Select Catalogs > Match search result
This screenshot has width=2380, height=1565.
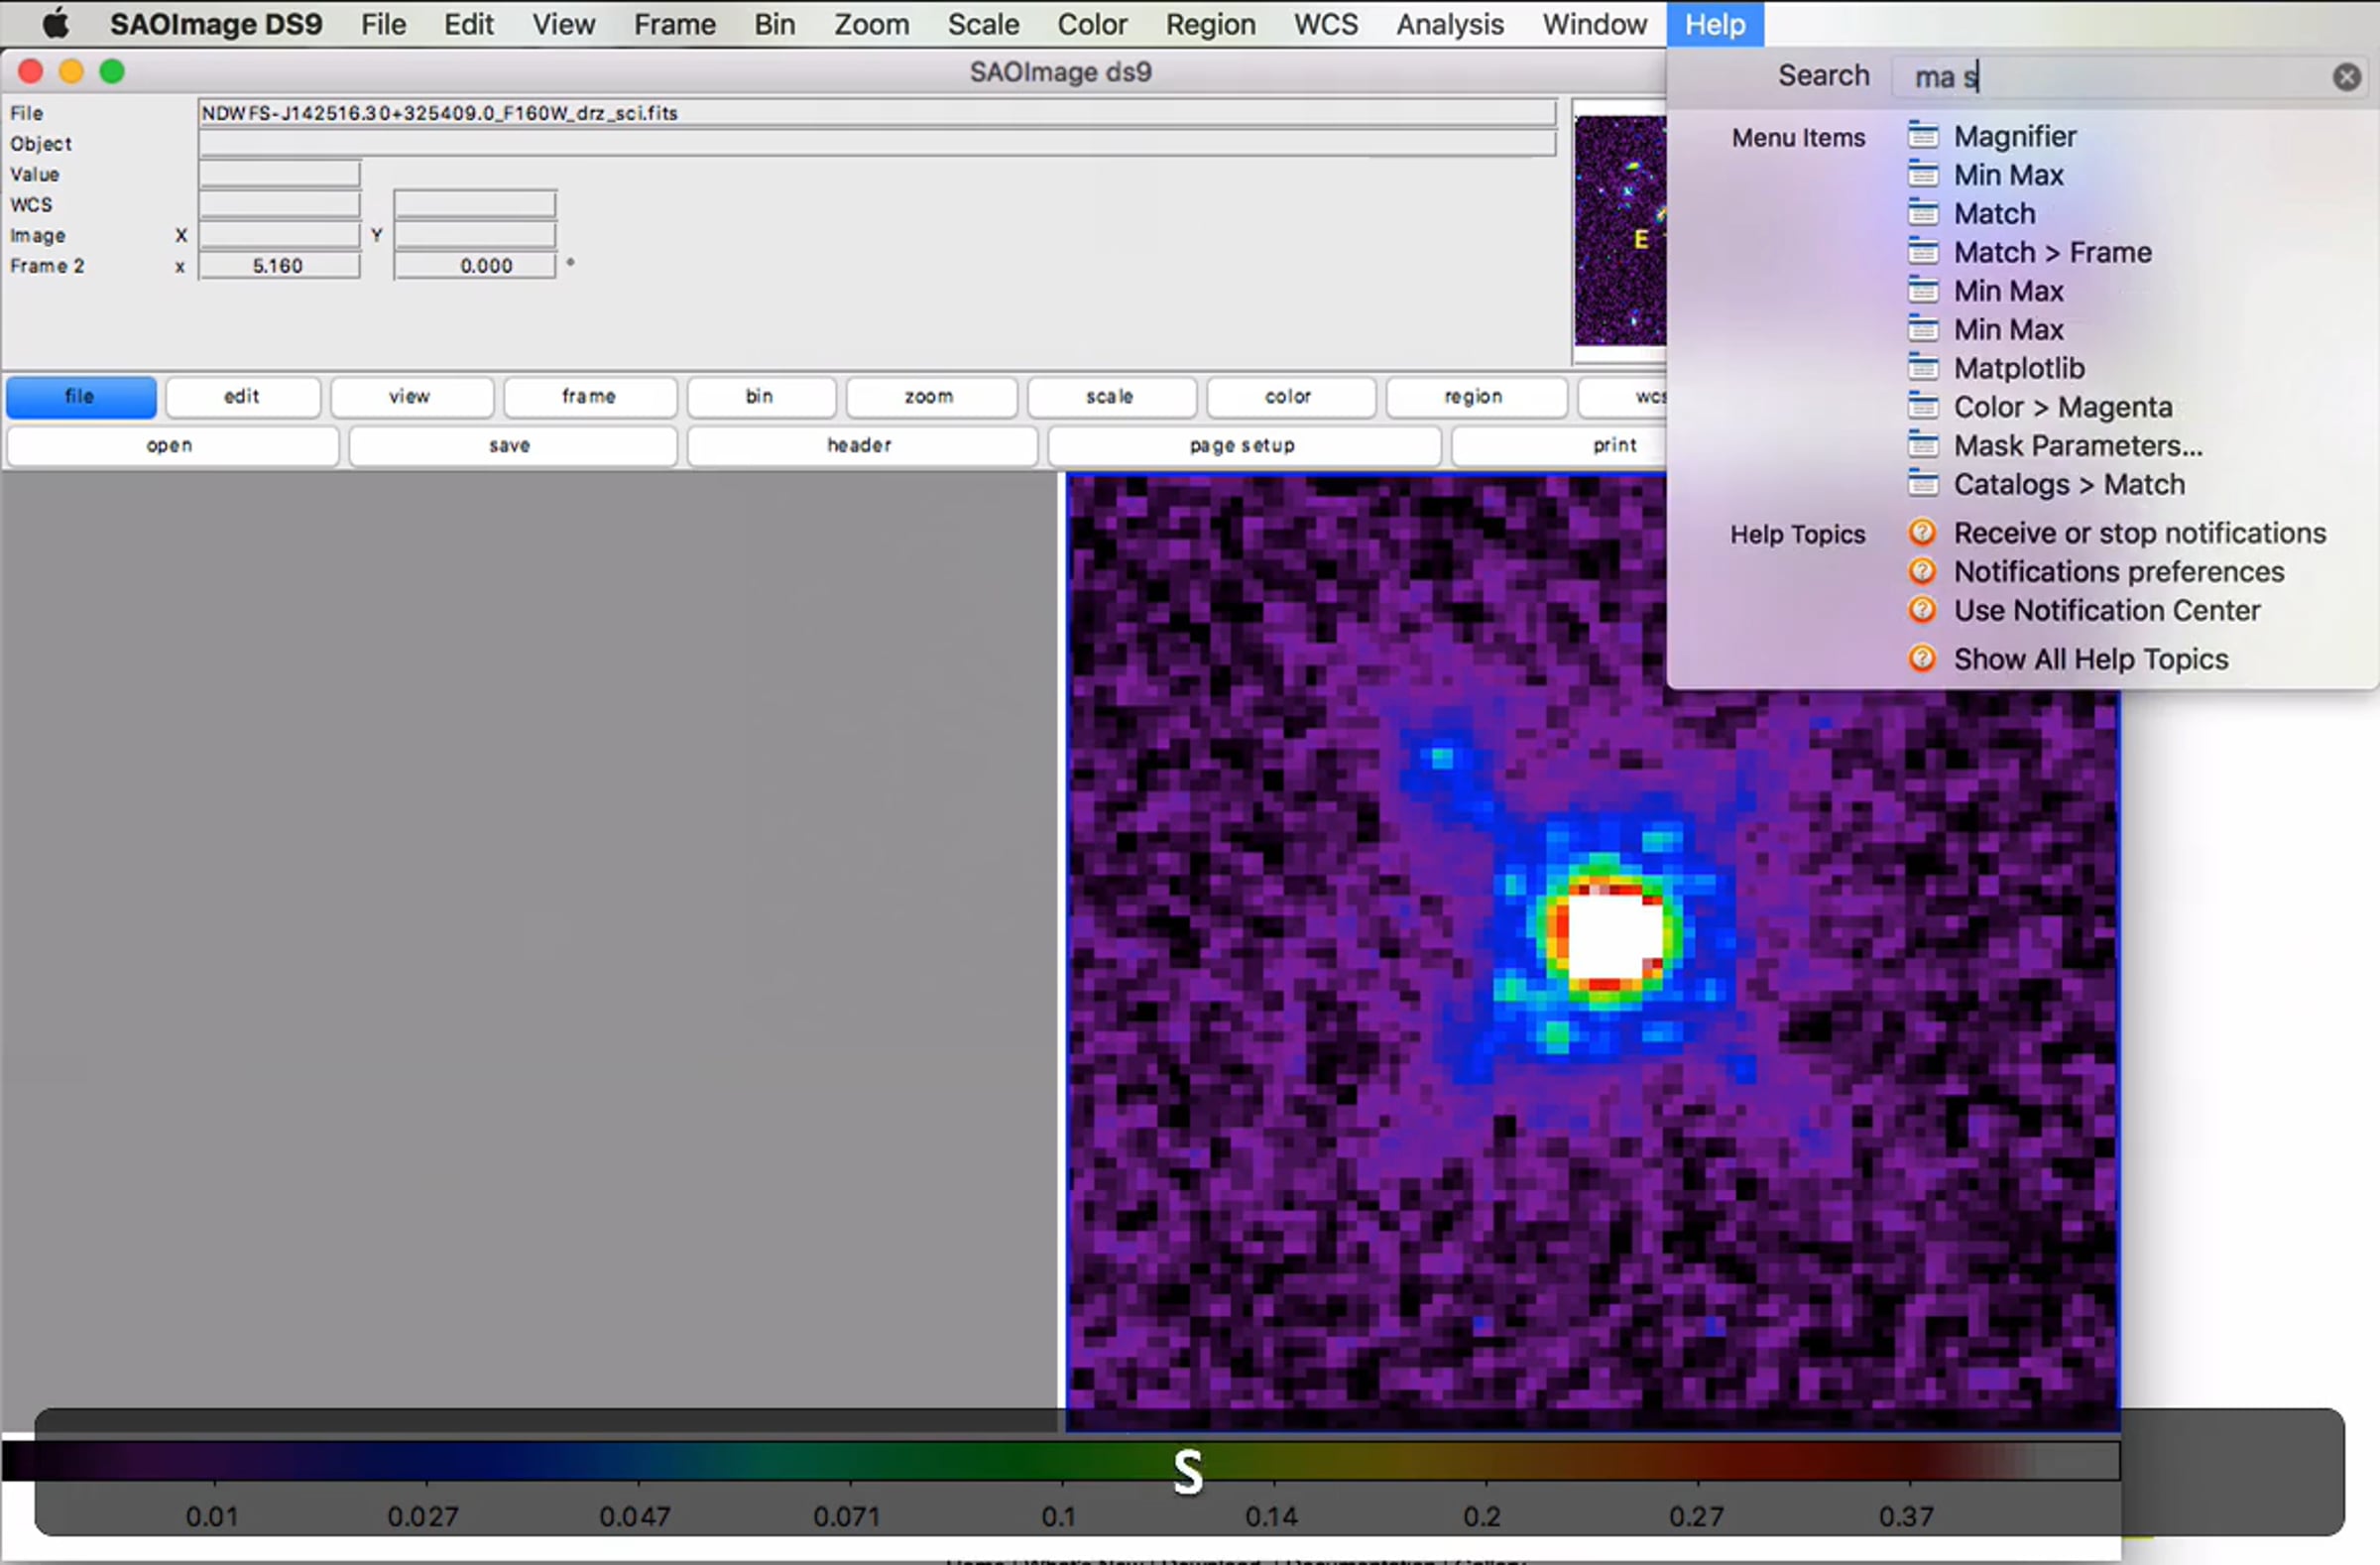point(2068,484)
